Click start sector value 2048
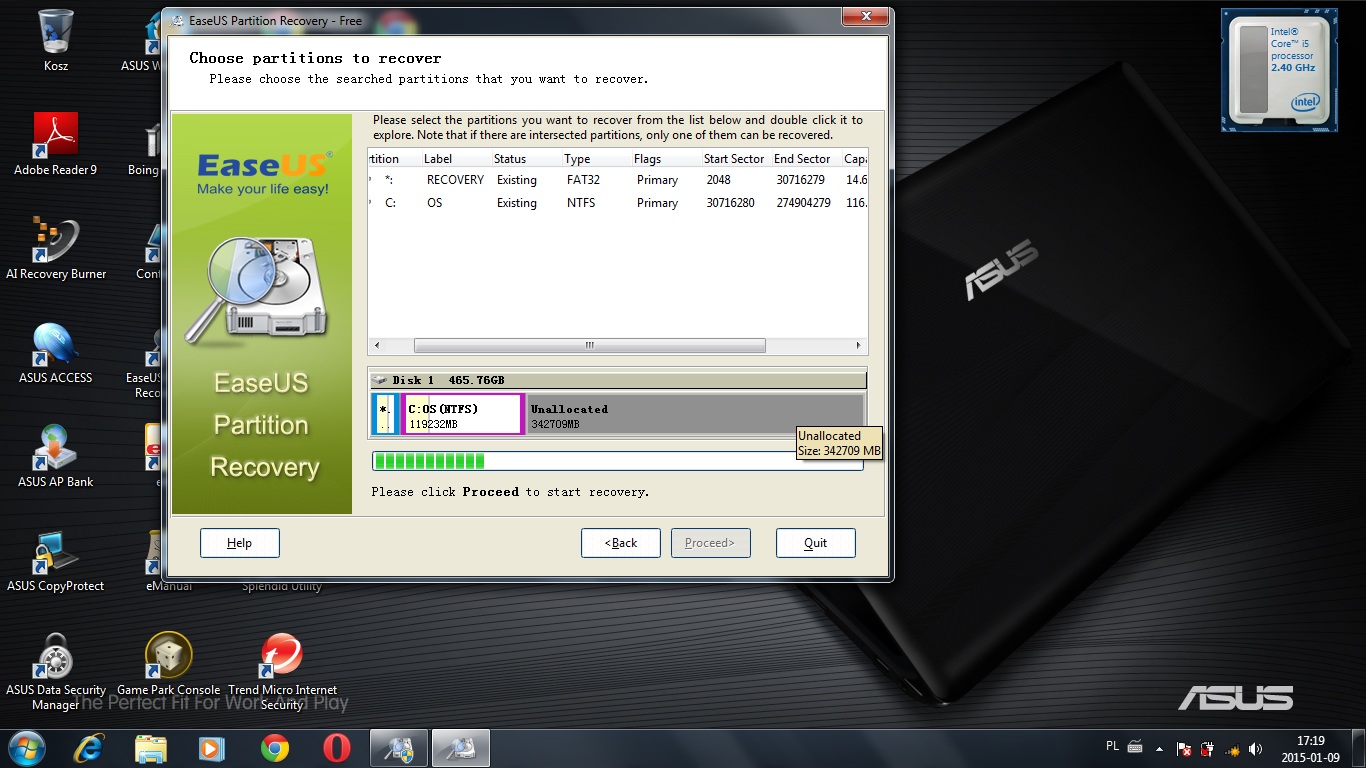Viewport: 1366px width, 768px height. (x=718, y=180)
